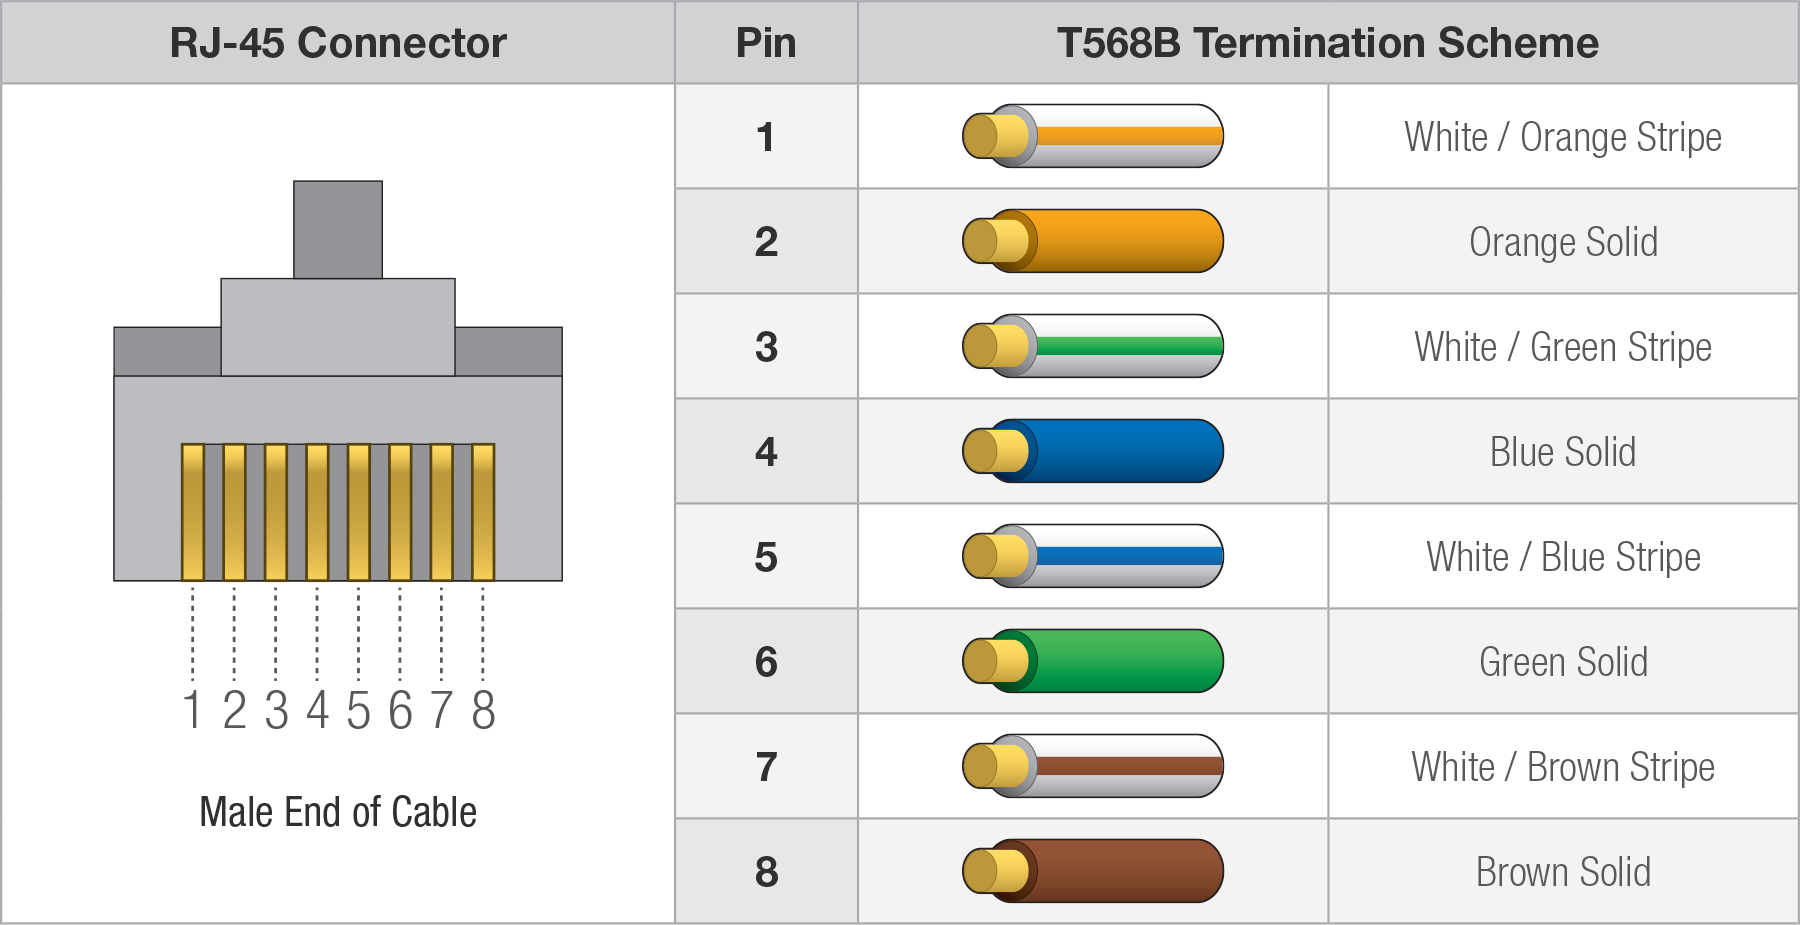Click the RJ-45 Connector column header
Image resolution: width=1800 pixels, height=925 pixels.
(338, 43)
